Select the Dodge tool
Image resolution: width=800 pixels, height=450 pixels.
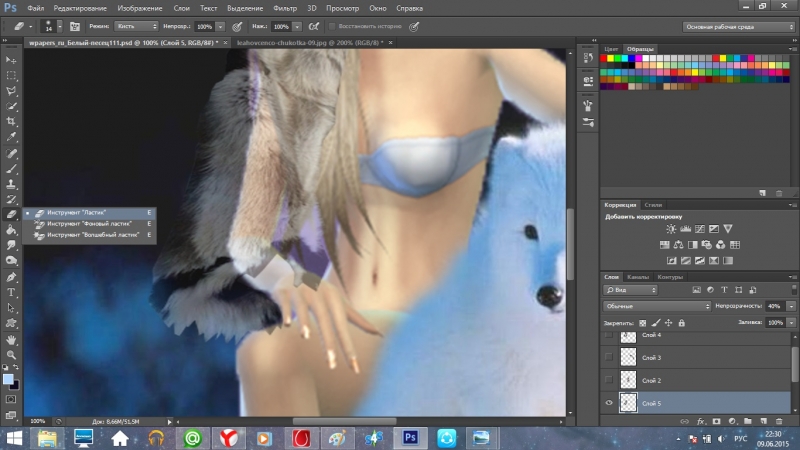coord(11,261)
